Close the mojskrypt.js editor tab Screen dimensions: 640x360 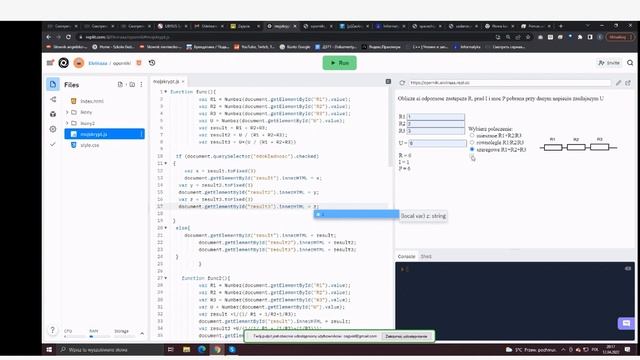click(x=183, y=82)
